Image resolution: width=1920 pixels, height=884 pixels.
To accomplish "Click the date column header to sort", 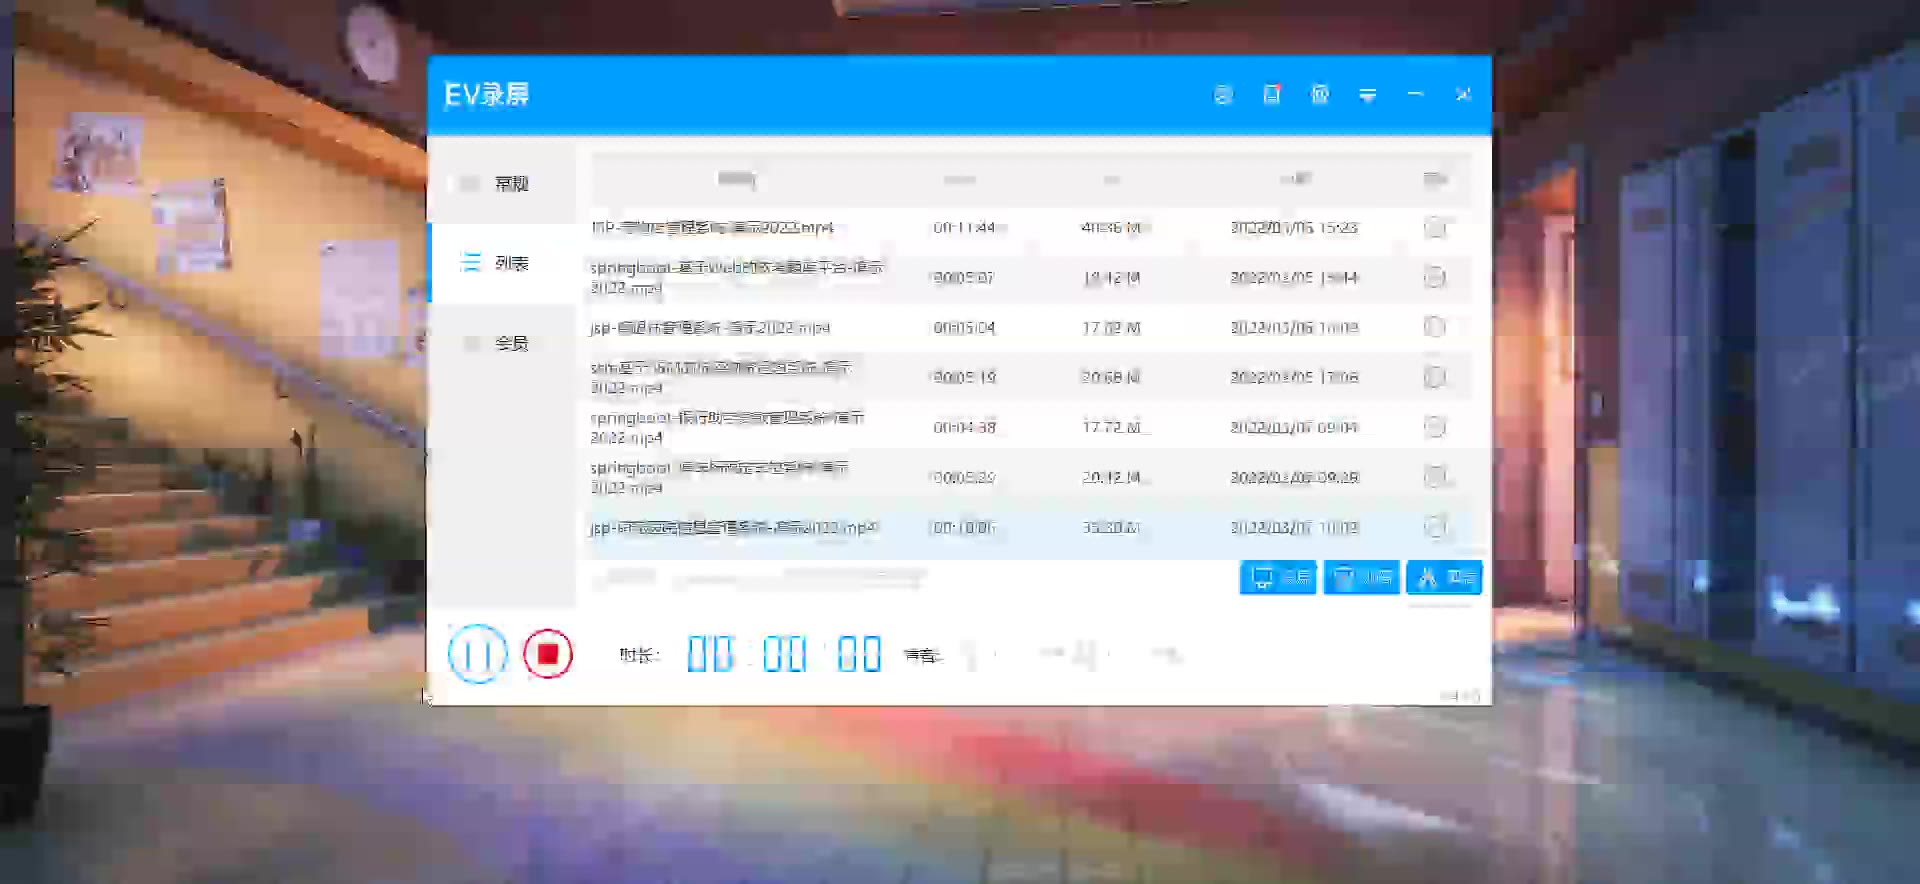I will coord(1295,180).
